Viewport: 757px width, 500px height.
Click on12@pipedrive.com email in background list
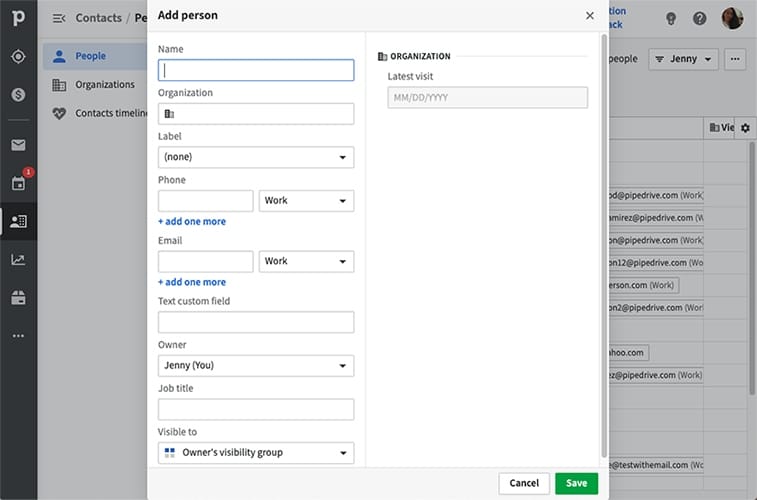[x=656, y=263]
